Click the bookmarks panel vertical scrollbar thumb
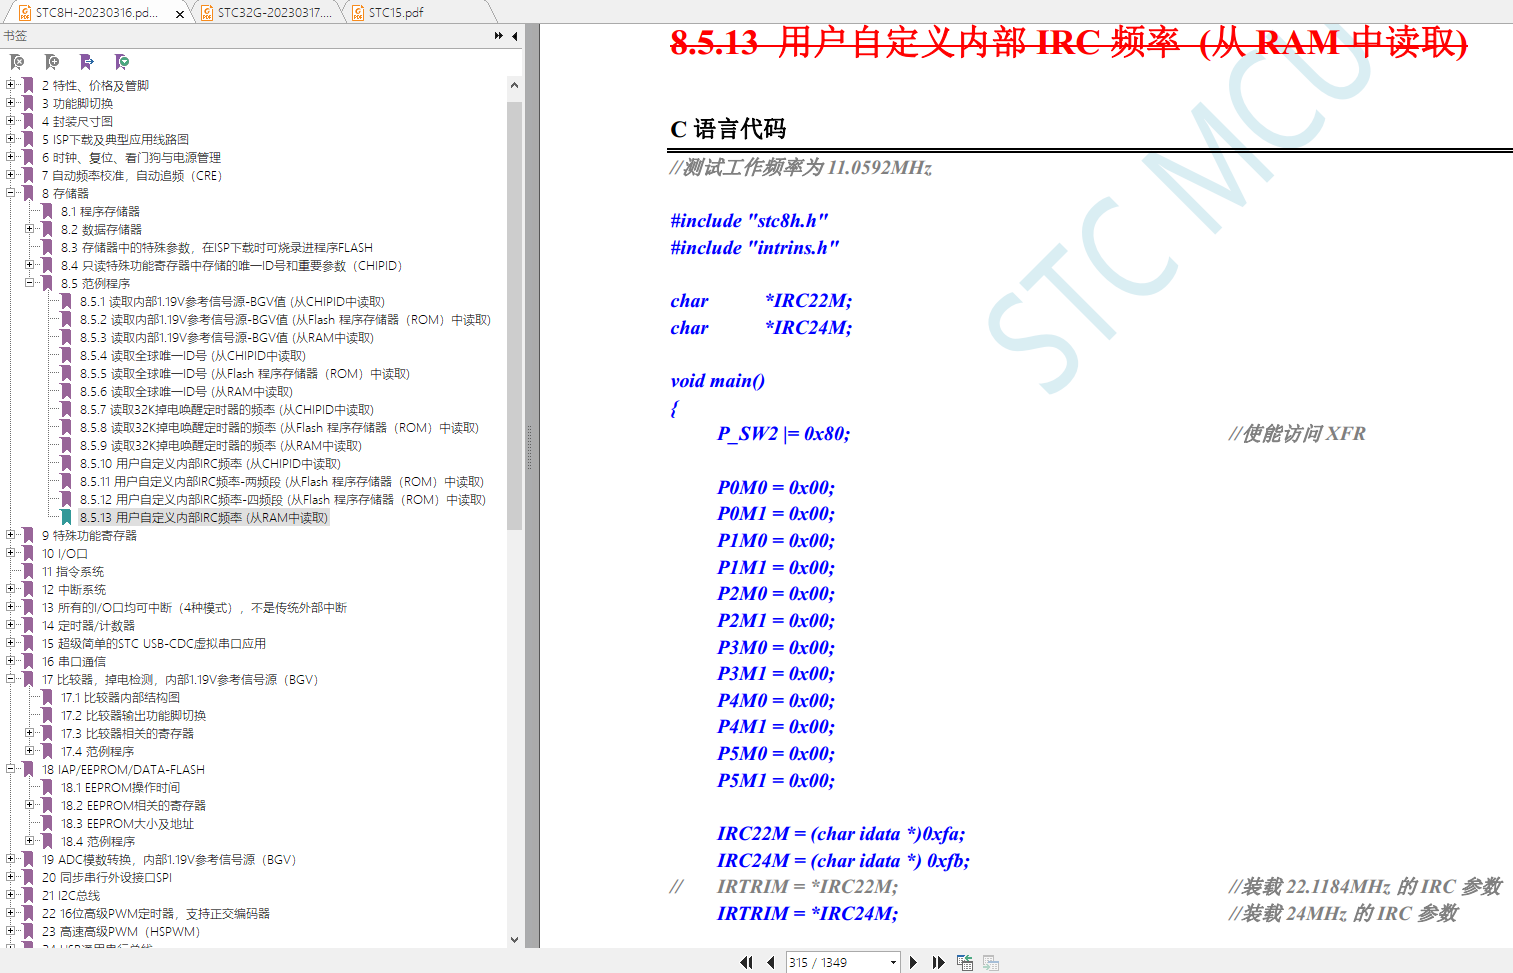The height and width of the screenshot is (973, 1513). coord(514,315)
